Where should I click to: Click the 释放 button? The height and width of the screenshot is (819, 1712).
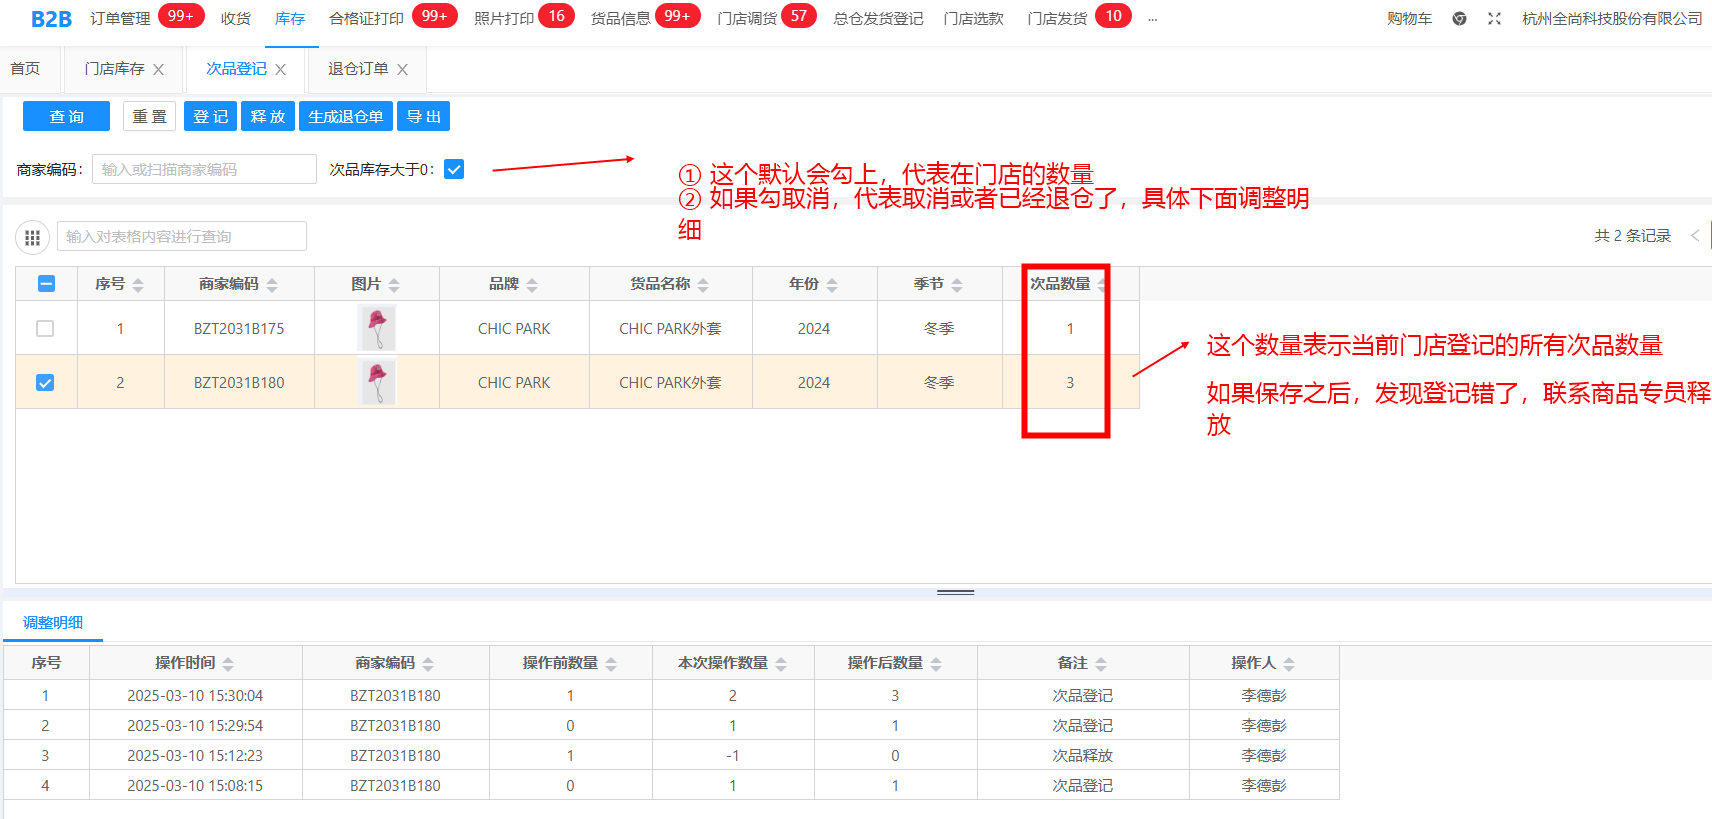(x=267, y=116)
